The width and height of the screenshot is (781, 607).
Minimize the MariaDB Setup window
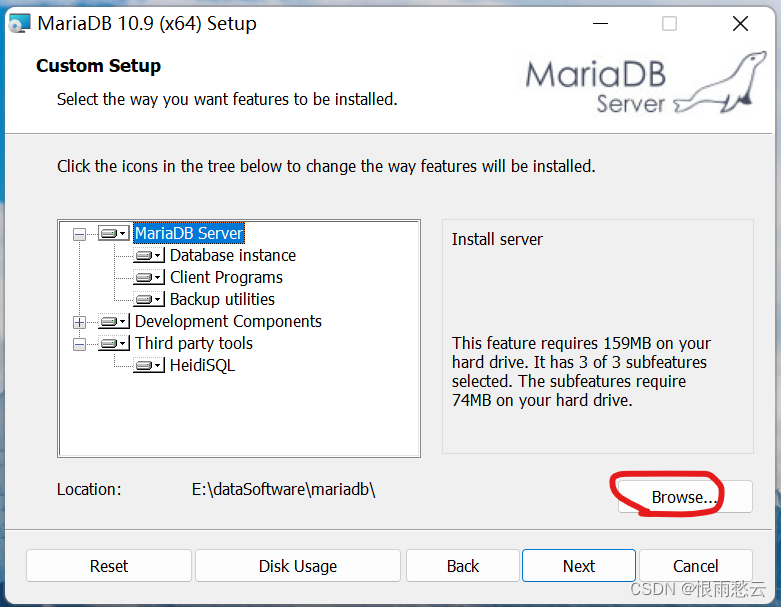(x=600, y=23)
